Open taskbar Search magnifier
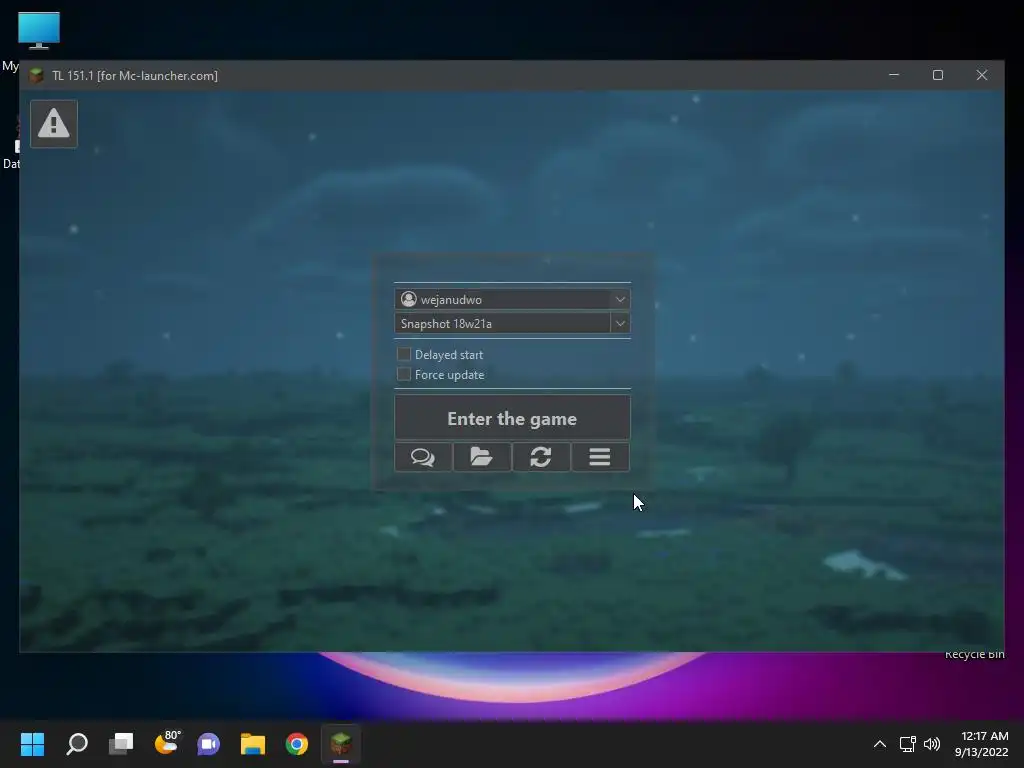 pos(77,744)
